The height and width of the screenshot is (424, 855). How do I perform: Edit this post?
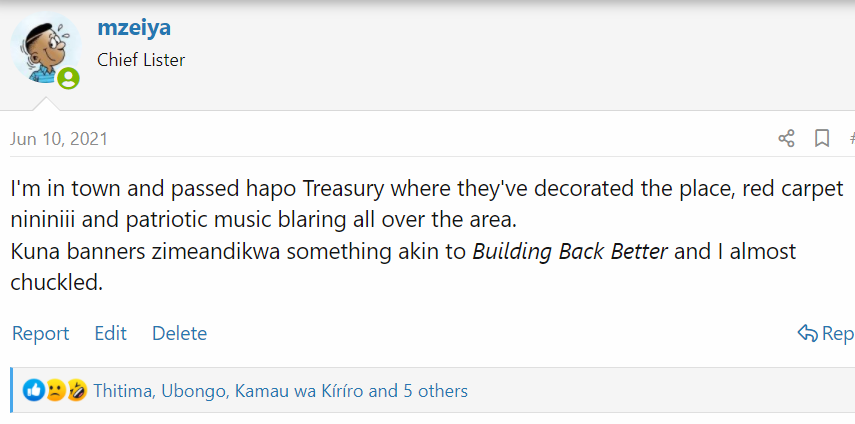click(110, 333)
